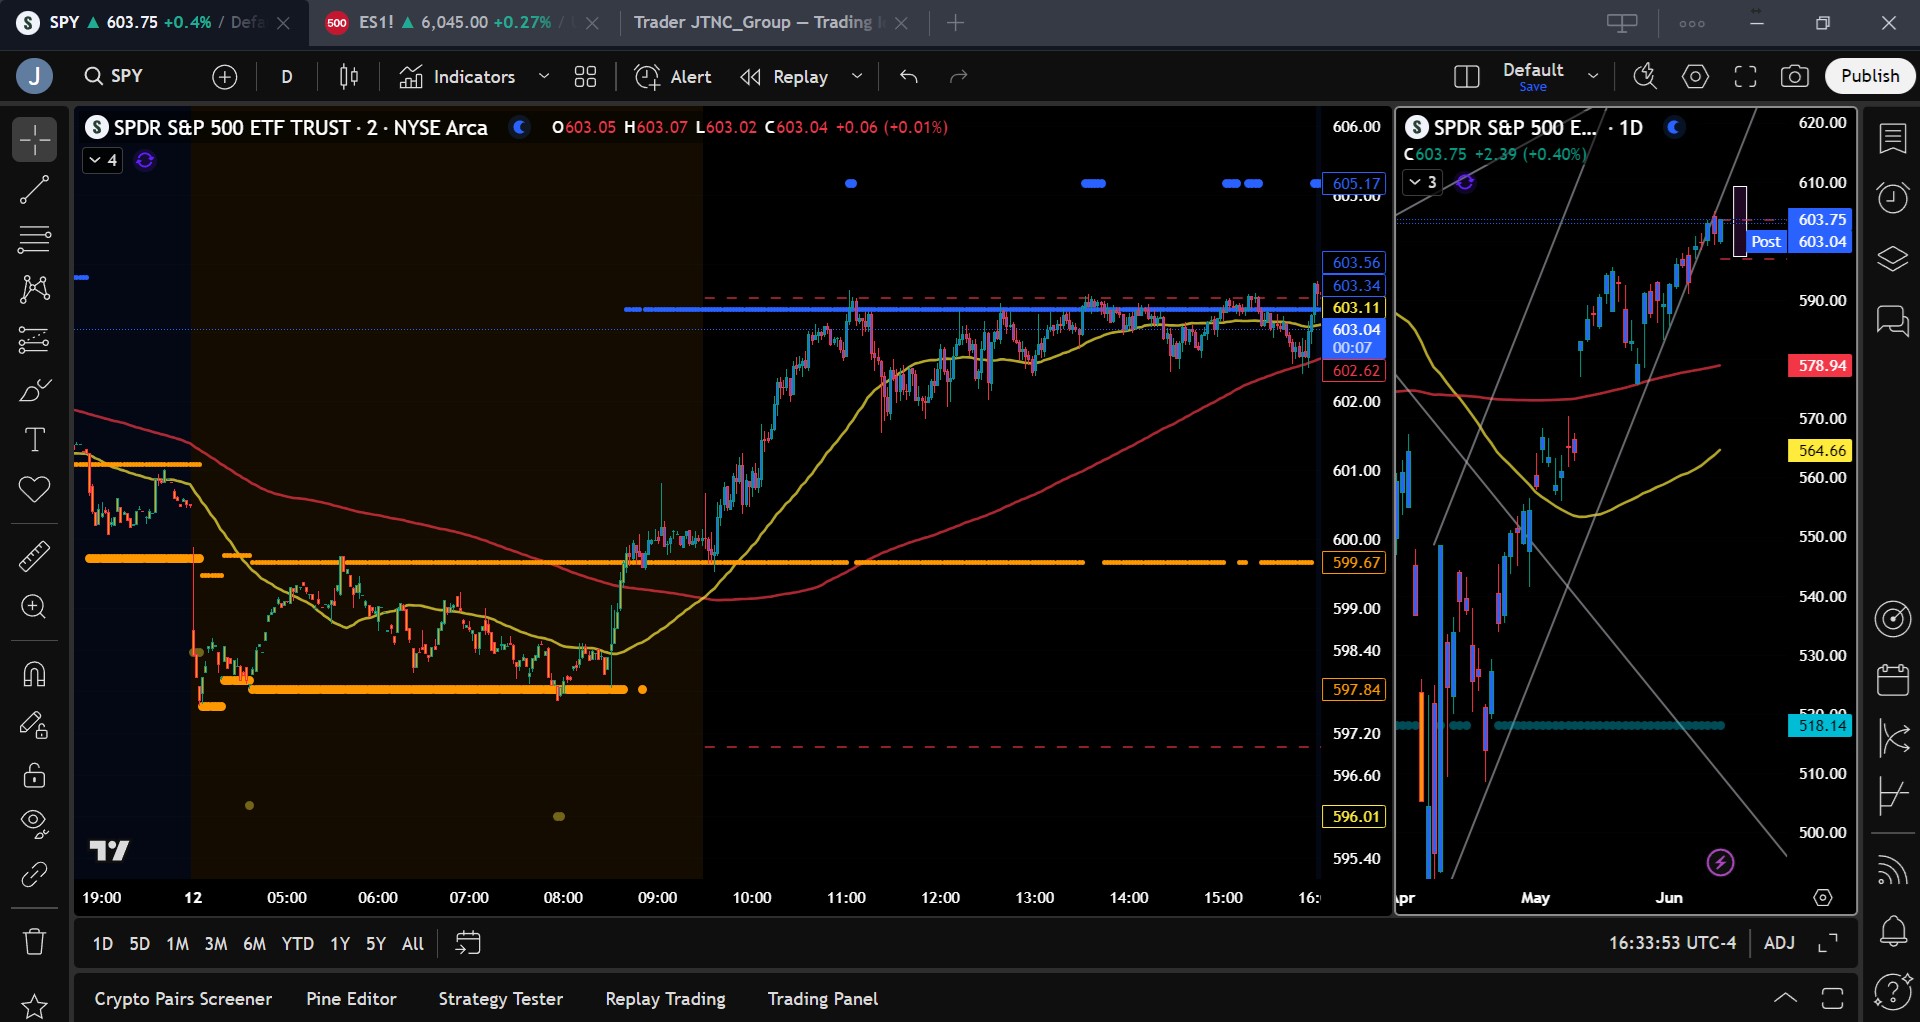The height and width of the screenshot is (1022, 1920).
Task: Open the 16:33:53 UTC-4 timezone menu
Action: (1672, 943)
